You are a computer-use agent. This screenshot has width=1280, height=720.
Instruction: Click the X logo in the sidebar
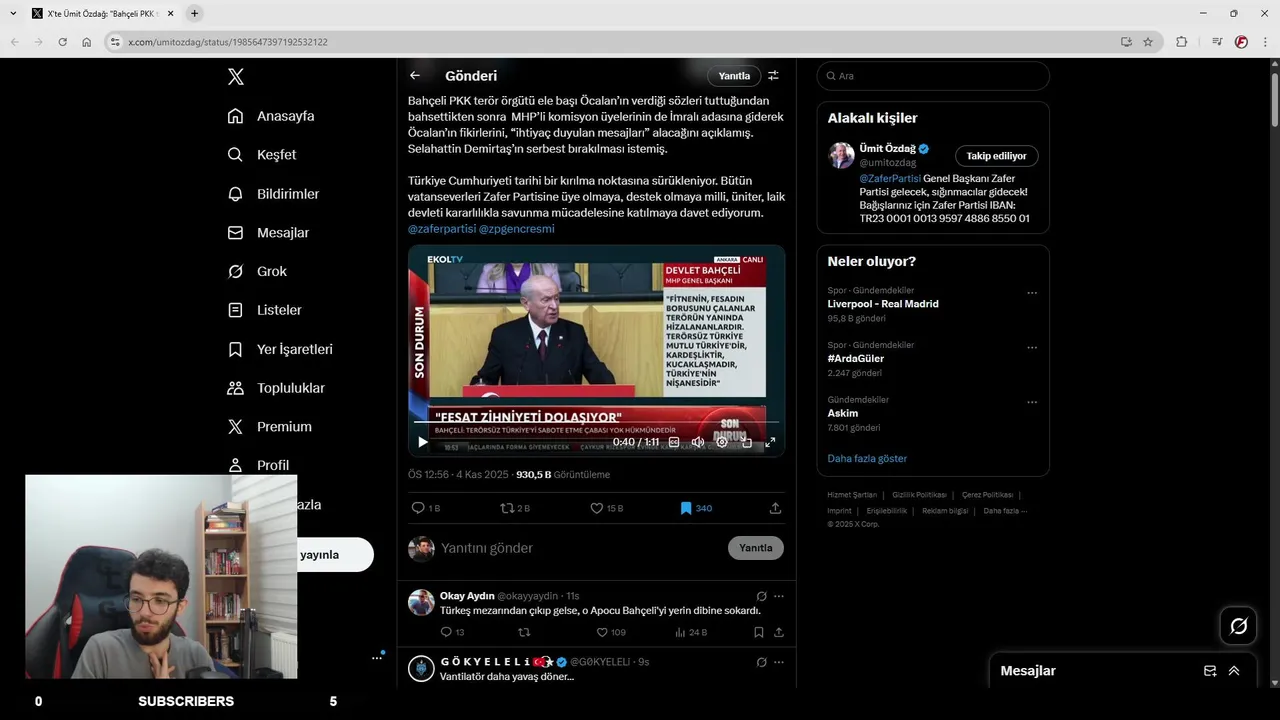tap(235, 77)
